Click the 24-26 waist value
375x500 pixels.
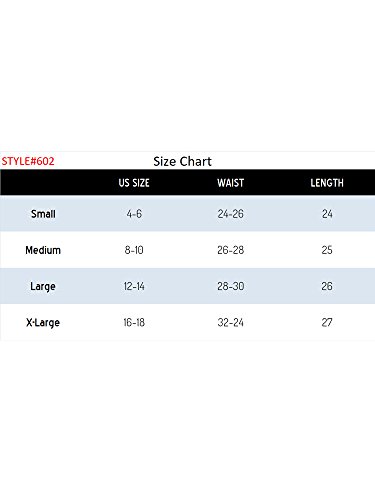(x=231, y=214)
